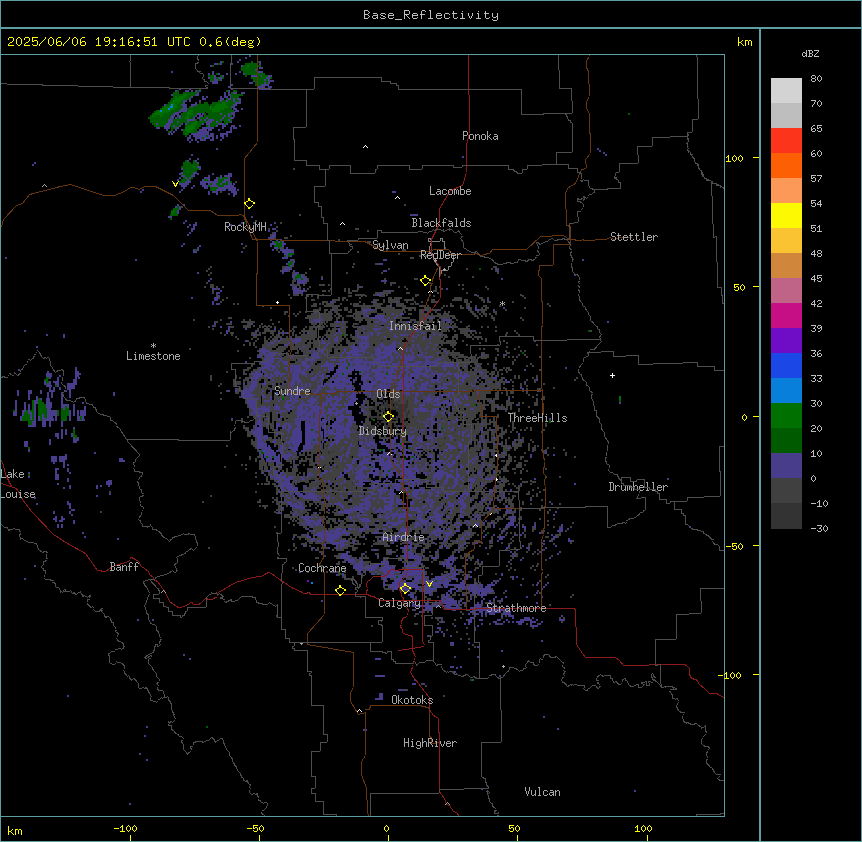Screen dimensions: 862x842
Task: Click the Airdrie city label
Action: pyautogui.click(x=403, y=537)
